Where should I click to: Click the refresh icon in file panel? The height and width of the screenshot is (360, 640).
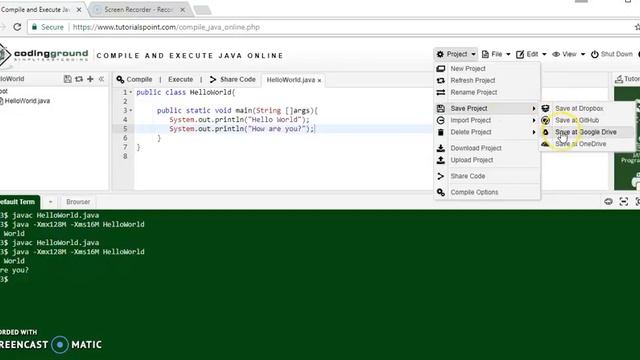coord(79,79)
